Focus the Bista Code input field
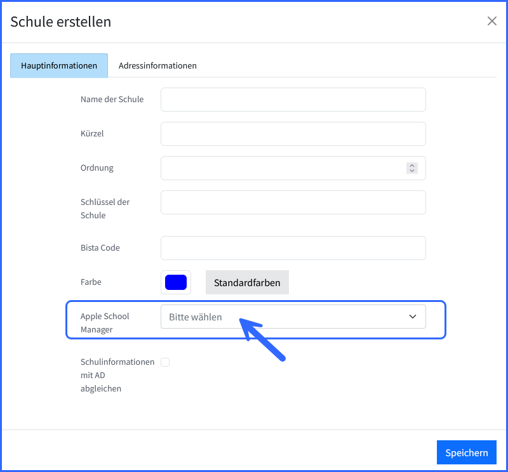This screenshot has width=508, height=472. pyautogui.click(x=293, y=248)
